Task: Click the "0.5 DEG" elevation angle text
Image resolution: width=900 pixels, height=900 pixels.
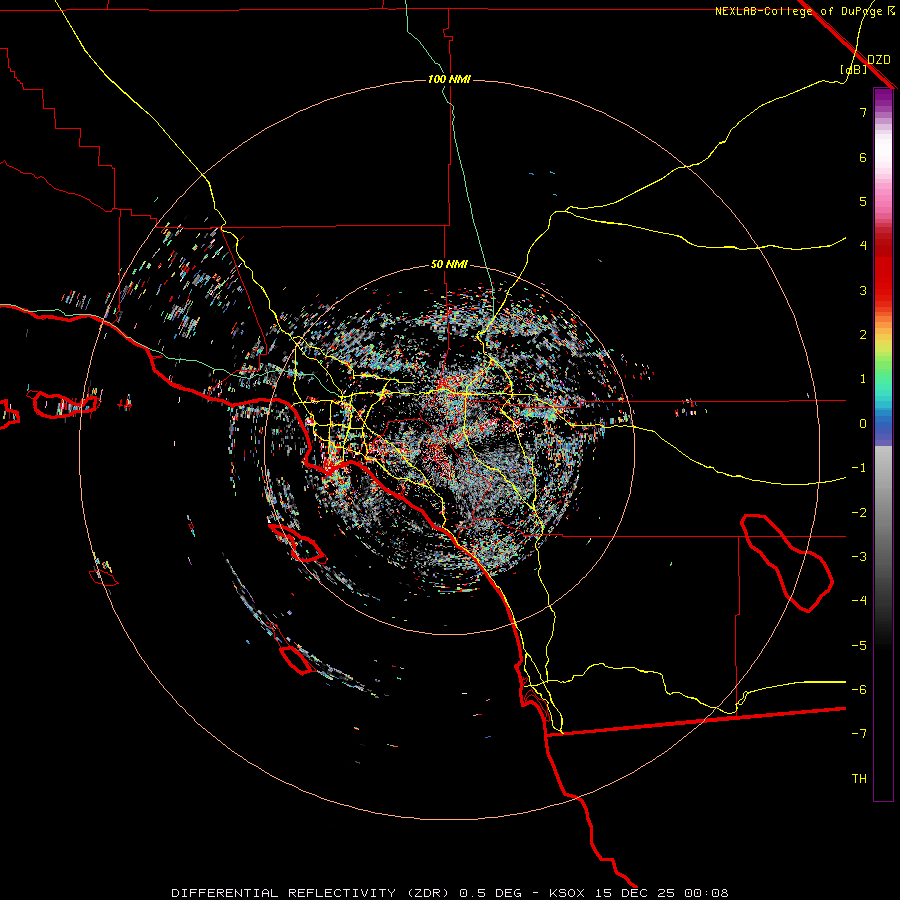Action: point(491,893)
